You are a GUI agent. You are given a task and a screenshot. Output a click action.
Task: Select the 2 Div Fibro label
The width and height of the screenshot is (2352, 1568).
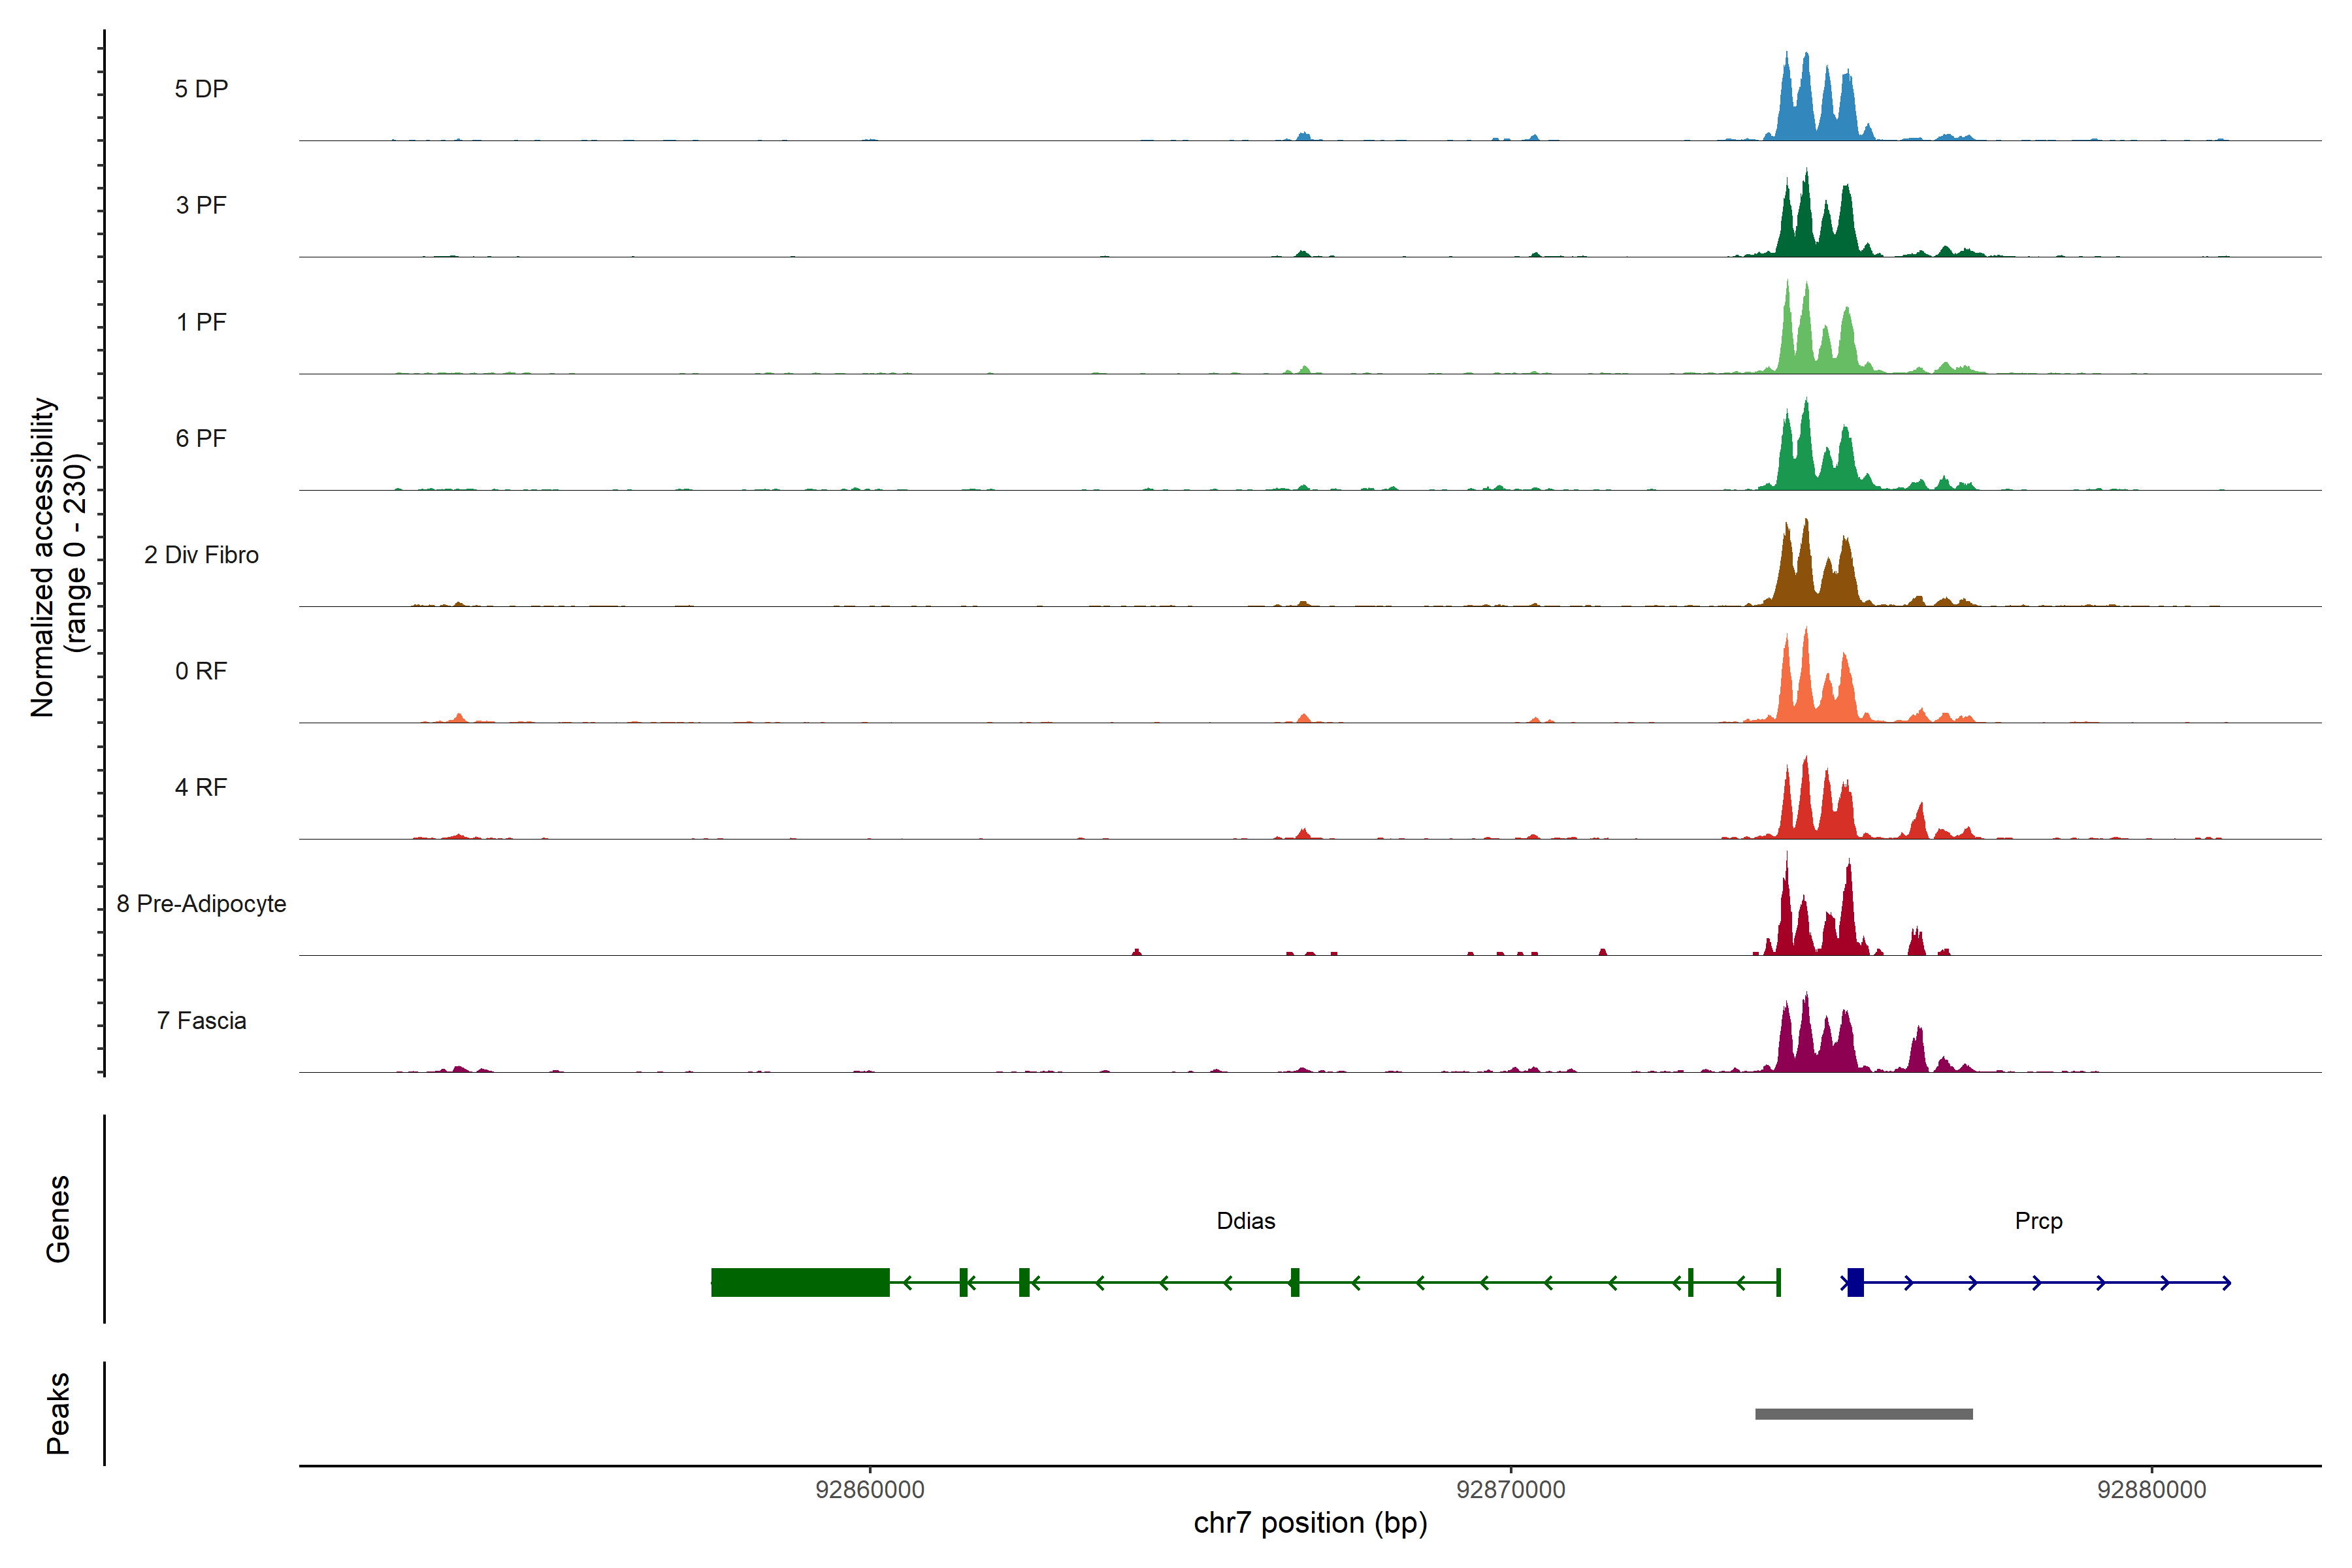pos(201,555)
